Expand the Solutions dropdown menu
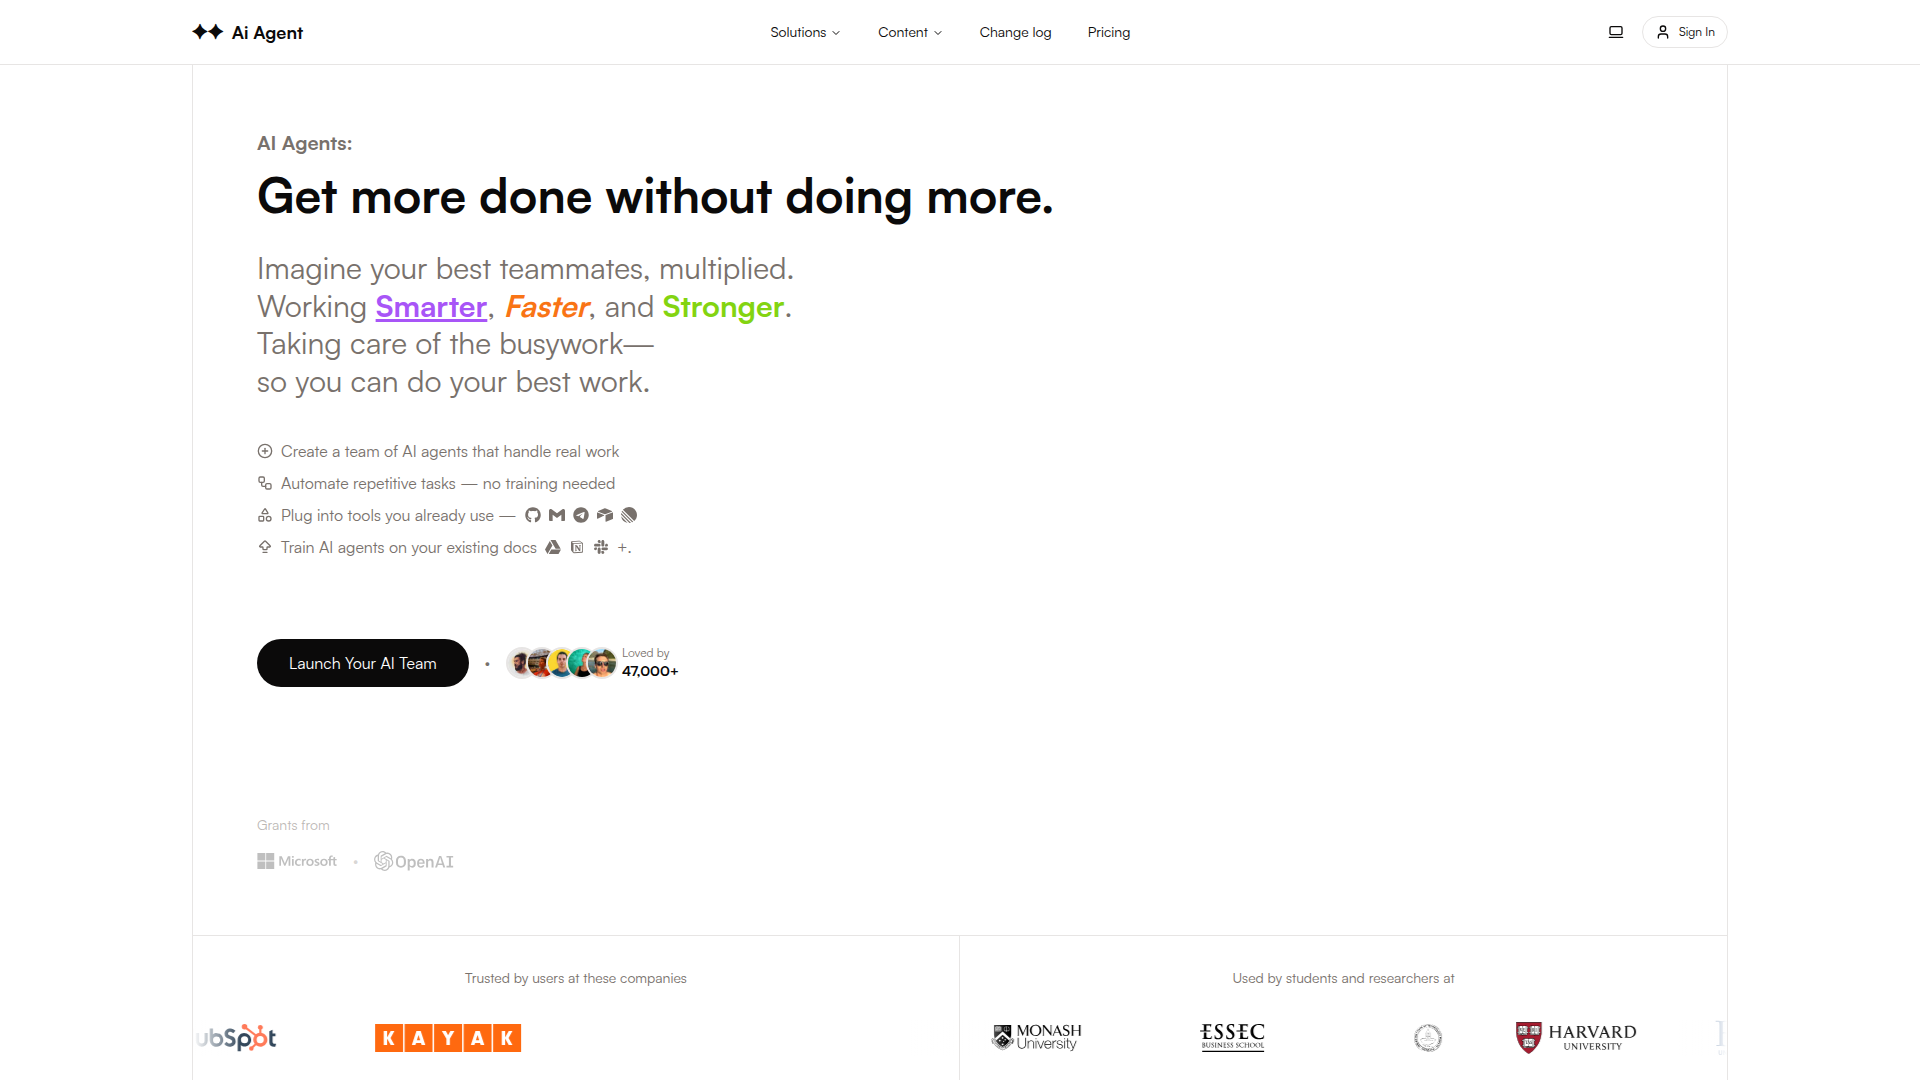Image resolution: width=1920 pixels, height=1080 pixels. click(805, 32)
